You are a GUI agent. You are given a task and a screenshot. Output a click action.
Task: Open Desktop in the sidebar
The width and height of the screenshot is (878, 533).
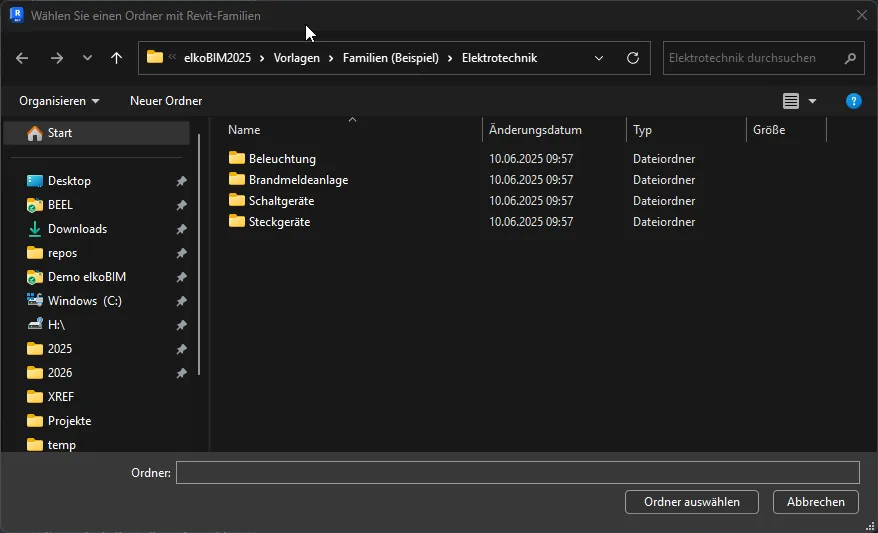tap(69, 181)
